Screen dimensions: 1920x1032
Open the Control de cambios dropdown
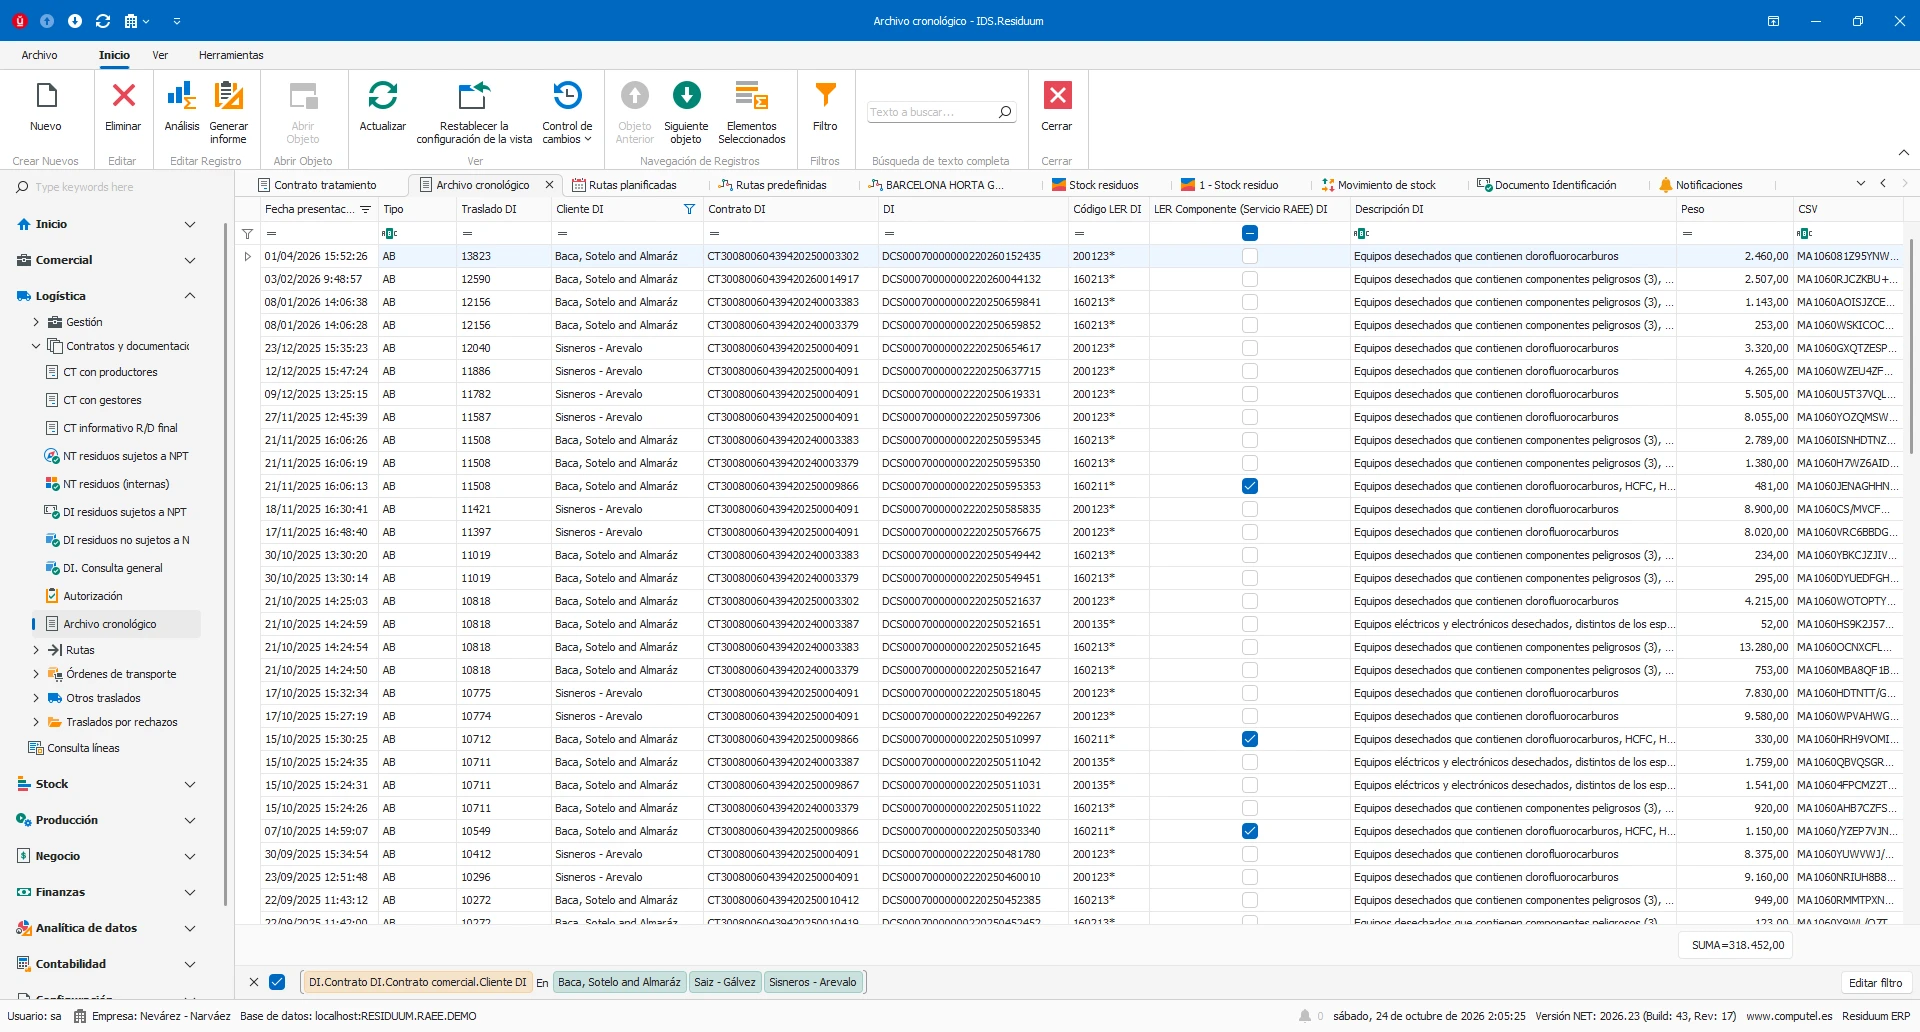[x=567, y=114]
